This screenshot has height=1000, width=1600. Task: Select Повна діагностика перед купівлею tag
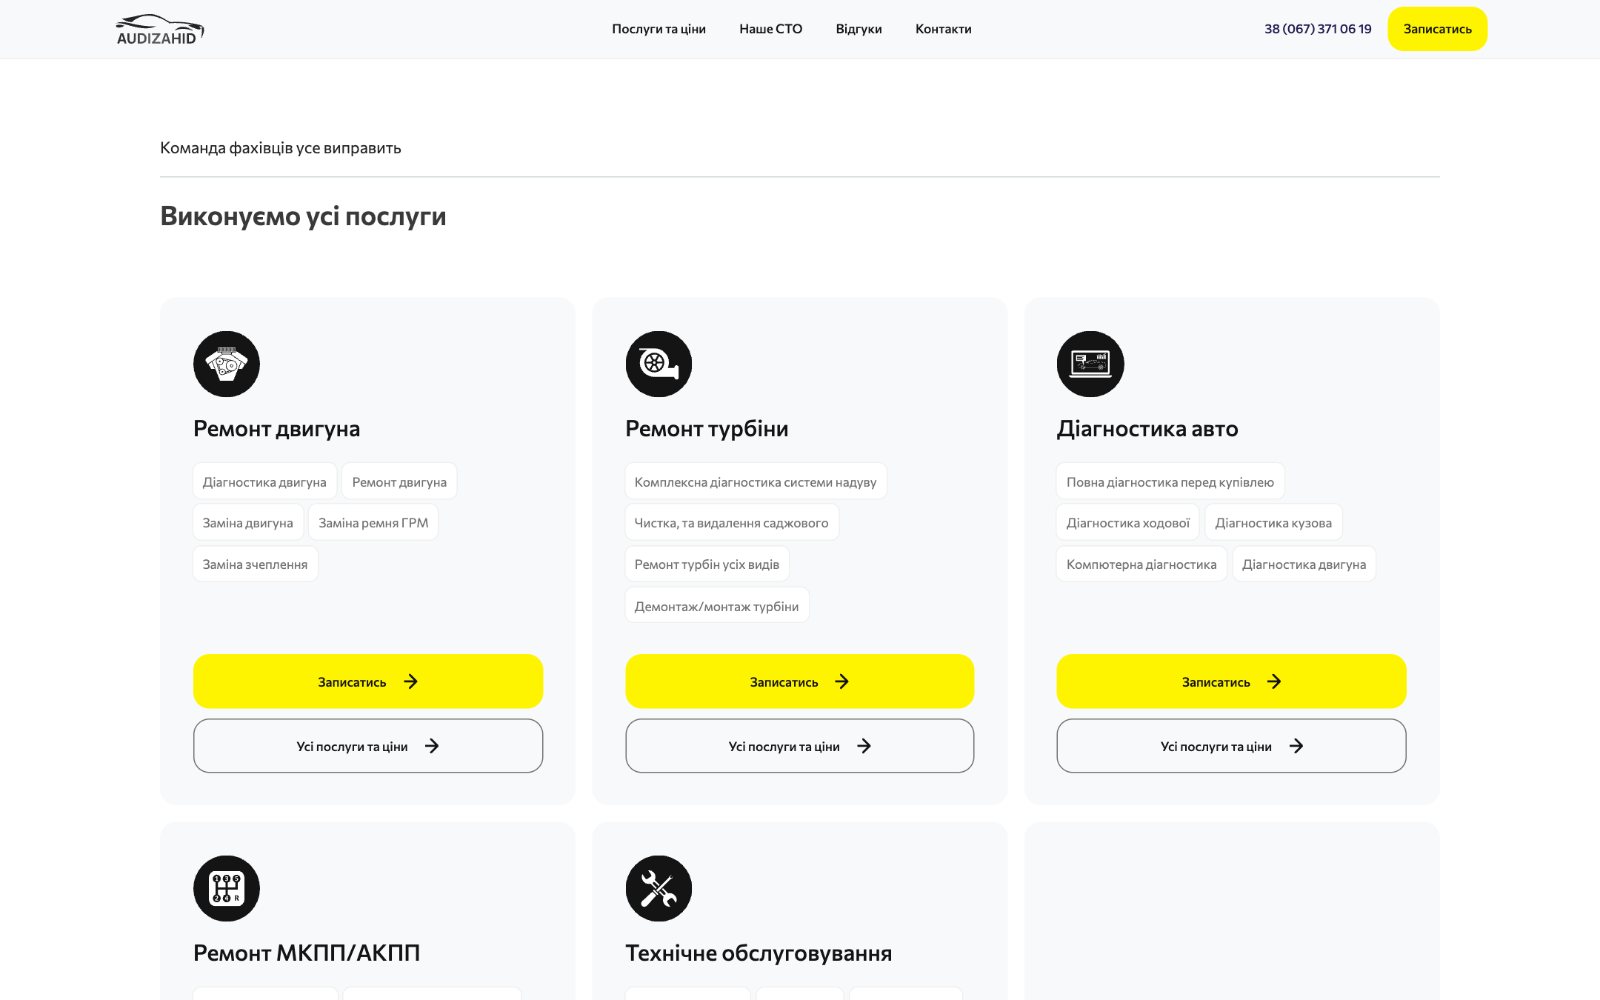tap(1170, 481)
